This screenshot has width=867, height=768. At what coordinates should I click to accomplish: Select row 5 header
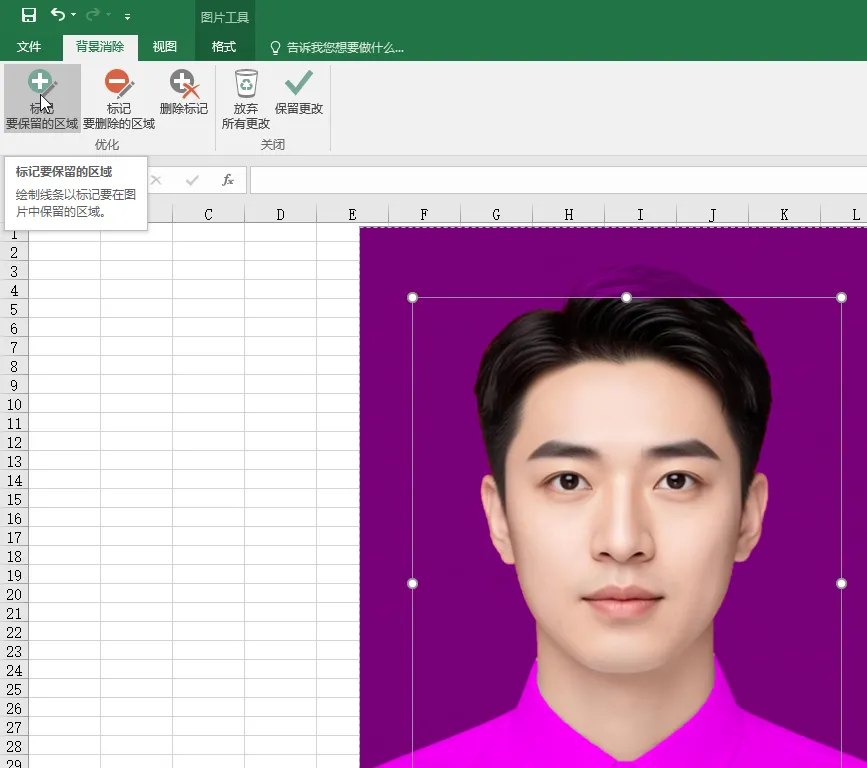[x=14, y=310]
